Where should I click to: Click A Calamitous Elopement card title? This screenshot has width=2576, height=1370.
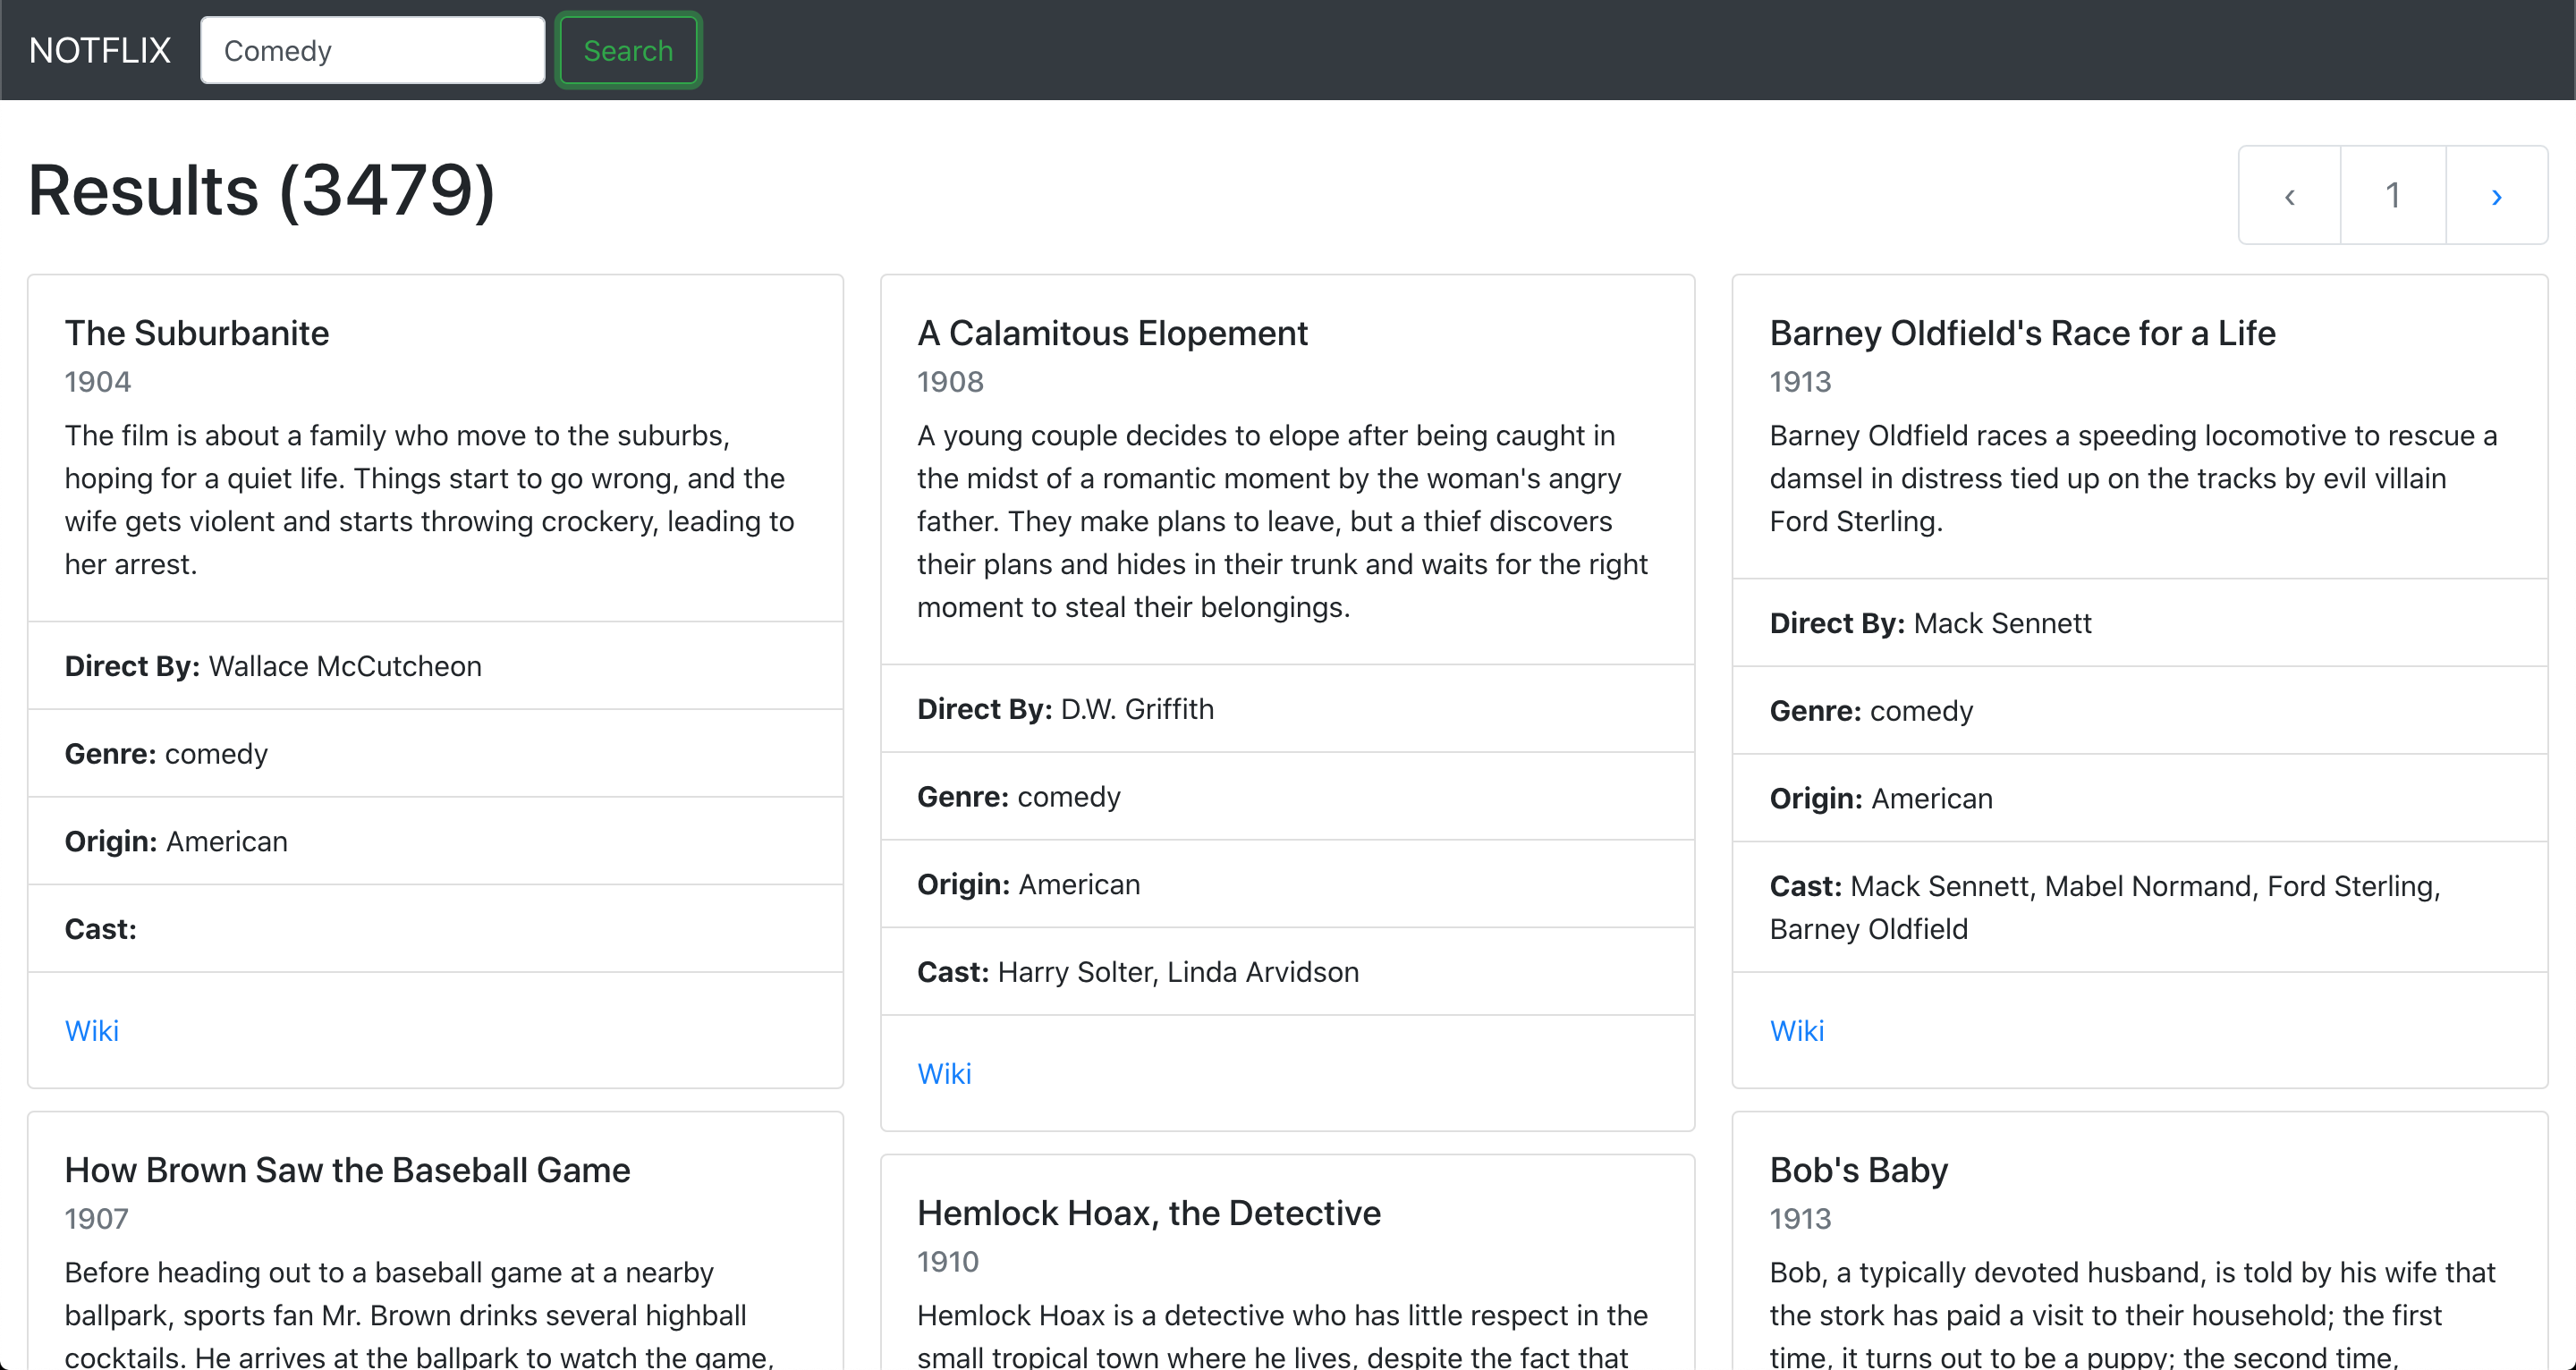1112,333
